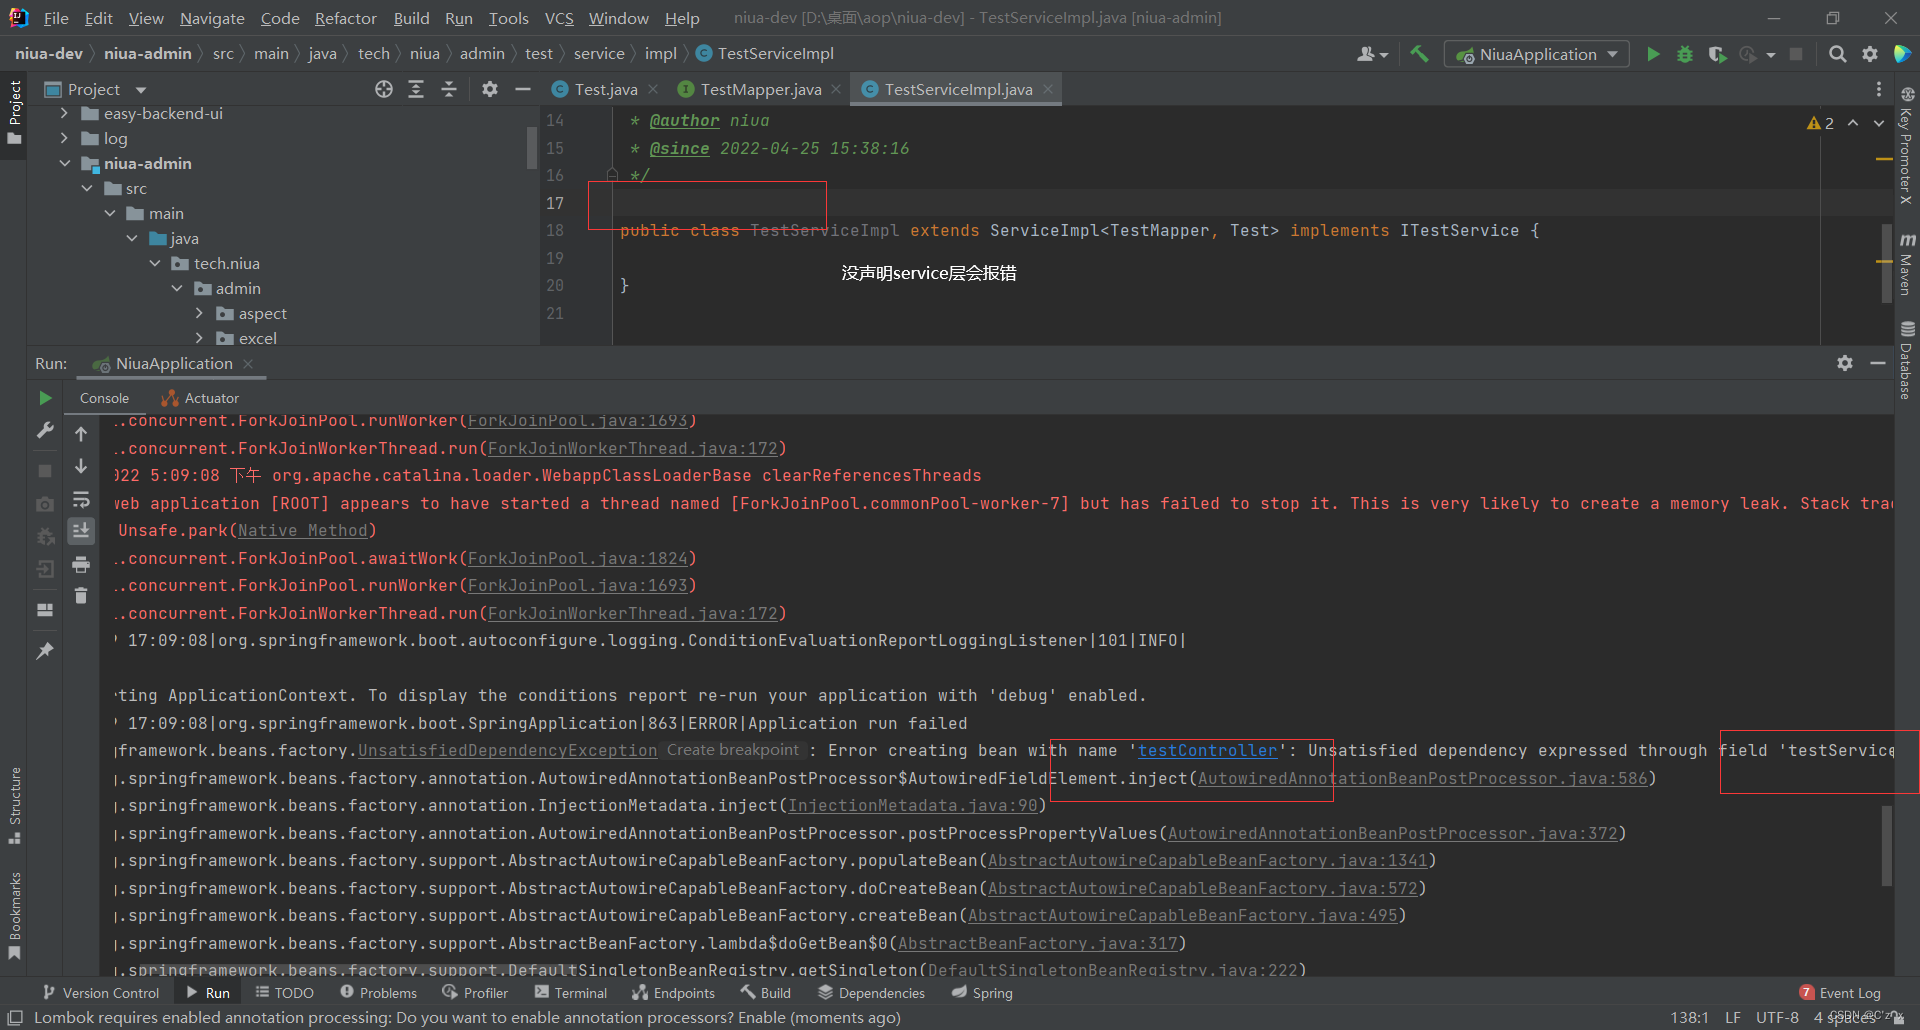Expand aspect package
This screenshot has height=1030, width=1920.
click(x=199, y=314)
